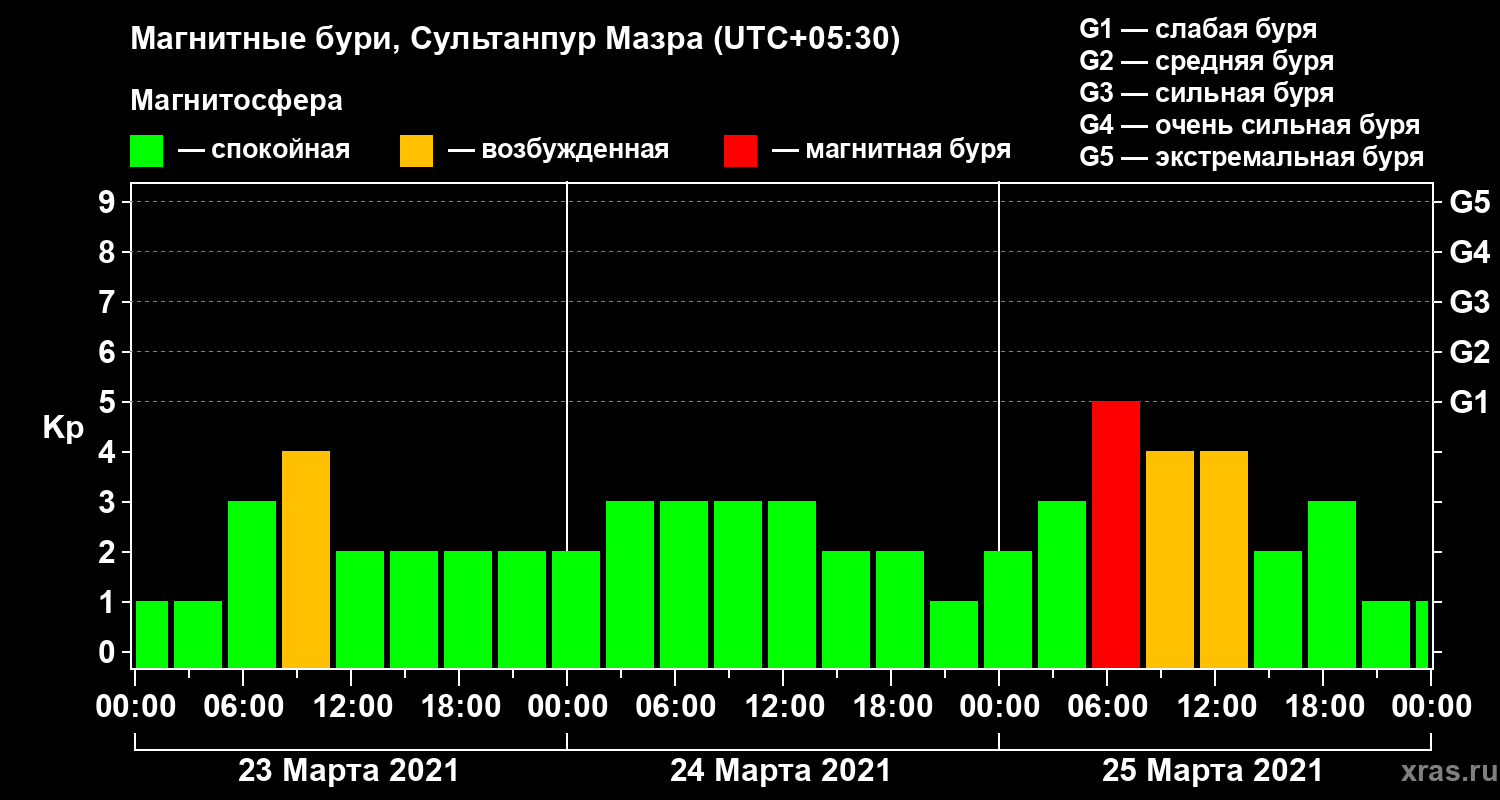Click the 'Магнитосфера' legend heading
The width and height of the screenshot is (1500, 800).
pyautogui.click(x=236, y=101)
